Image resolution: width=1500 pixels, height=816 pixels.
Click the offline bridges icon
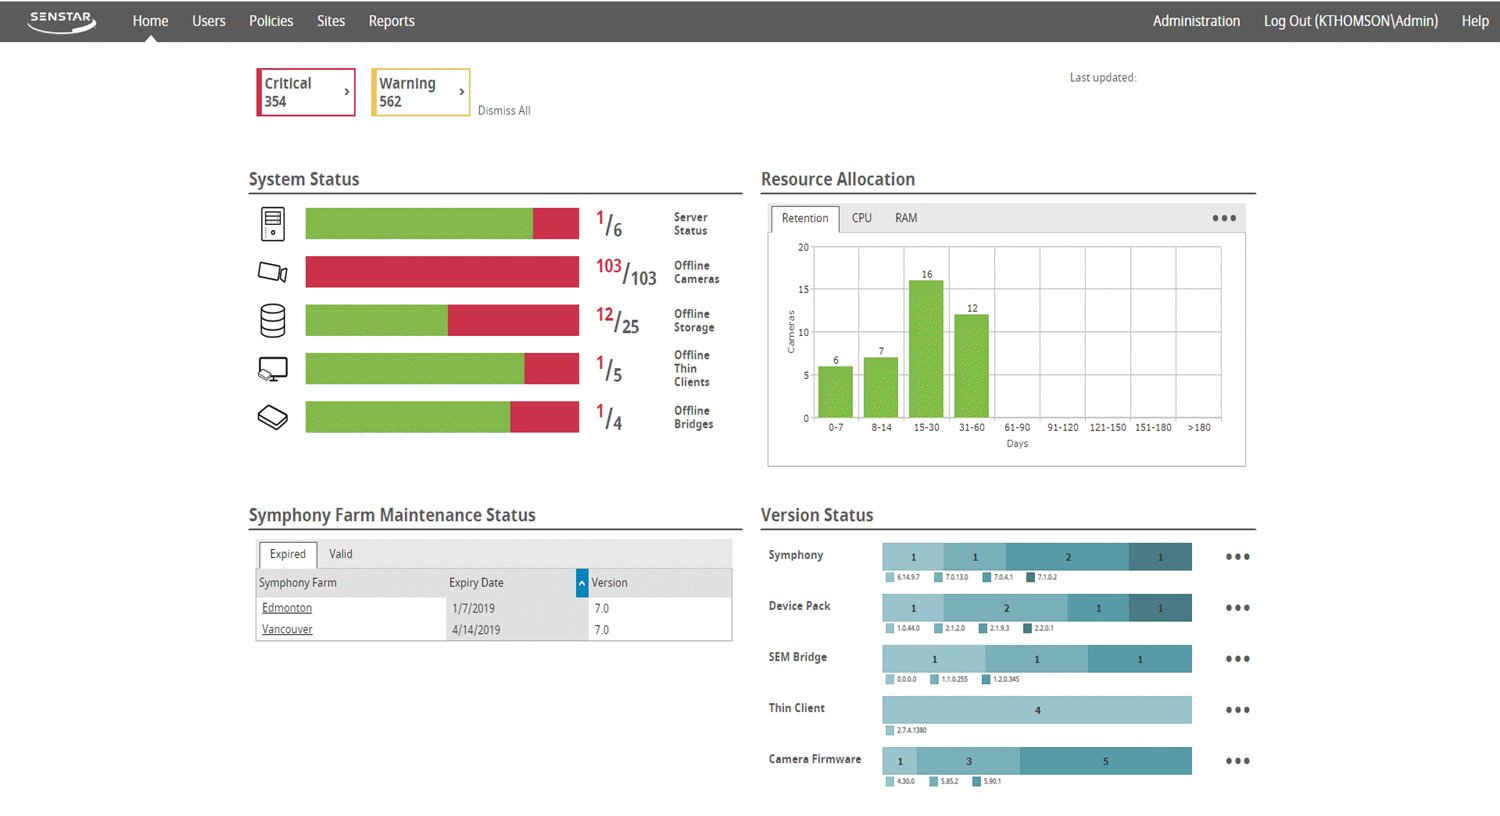[x=272, y=417]
